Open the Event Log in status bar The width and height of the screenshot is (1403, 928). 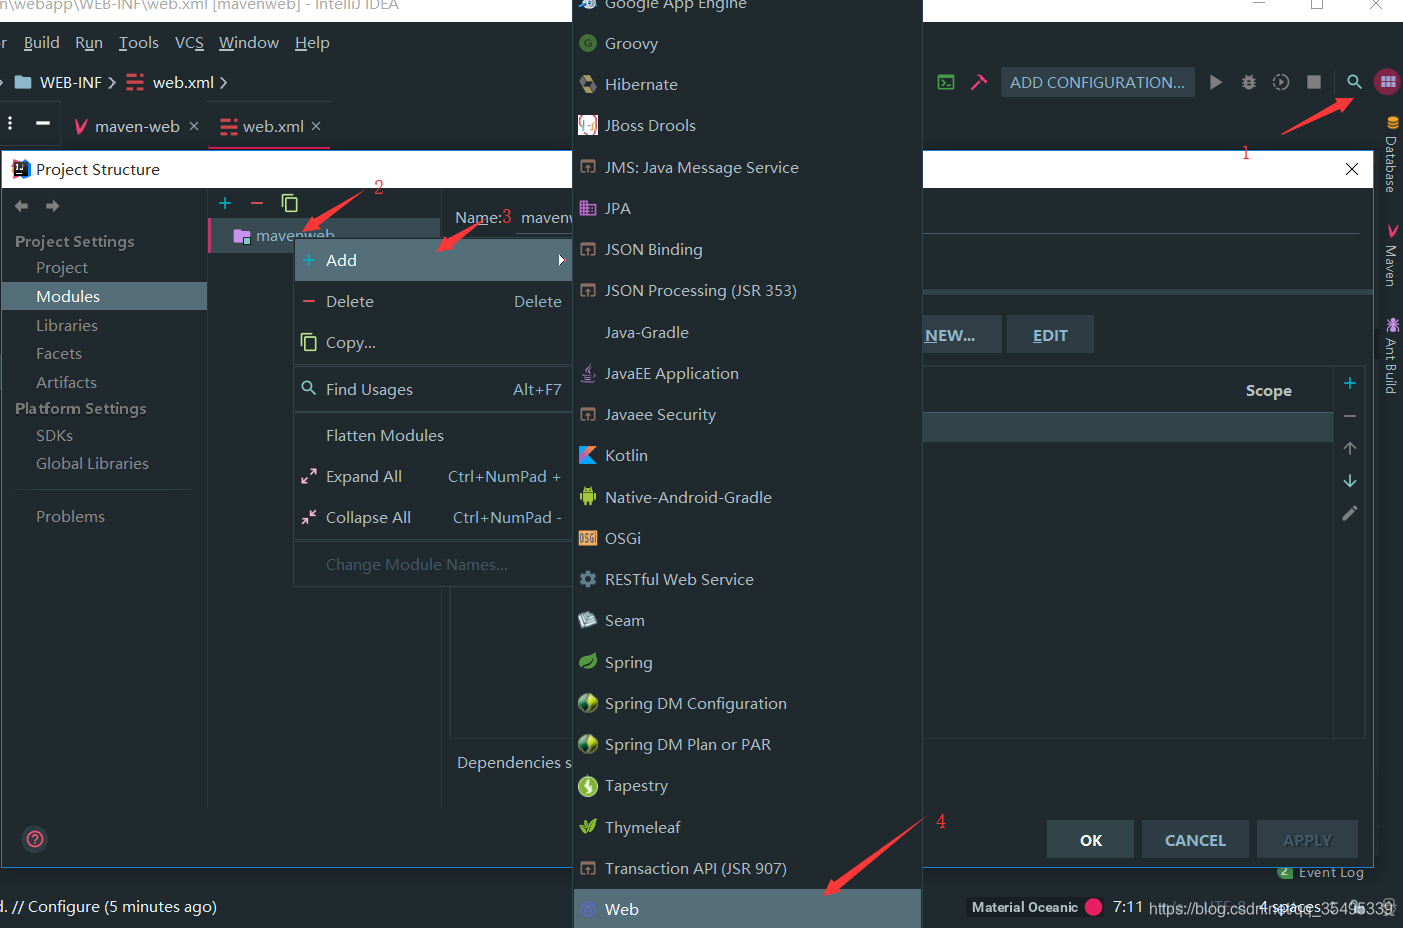1321,872
